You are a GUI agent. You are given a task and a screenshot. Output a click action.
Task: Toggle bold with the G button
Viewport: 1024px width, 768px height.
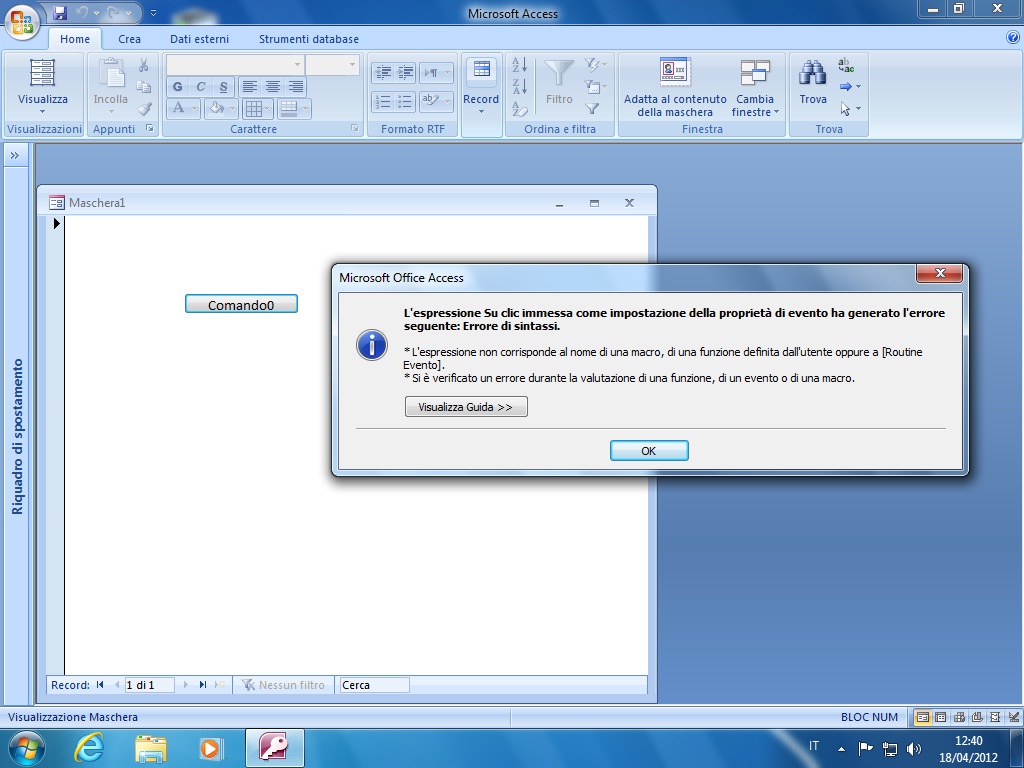pos(178,86)
